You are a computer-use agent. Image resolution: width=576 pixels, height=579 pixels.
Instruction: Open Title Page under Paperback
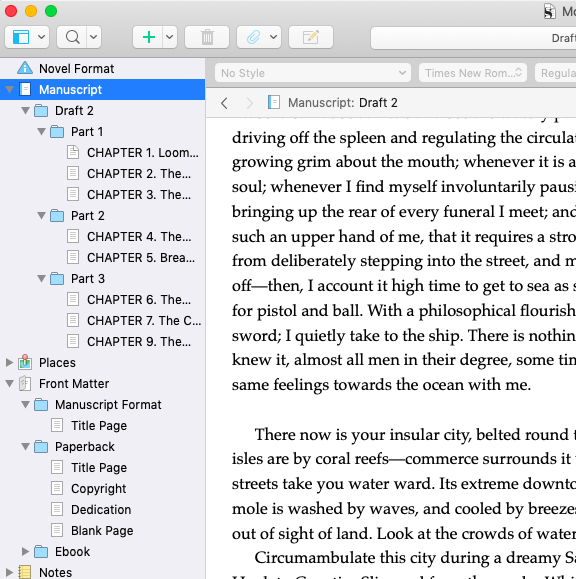99,468
